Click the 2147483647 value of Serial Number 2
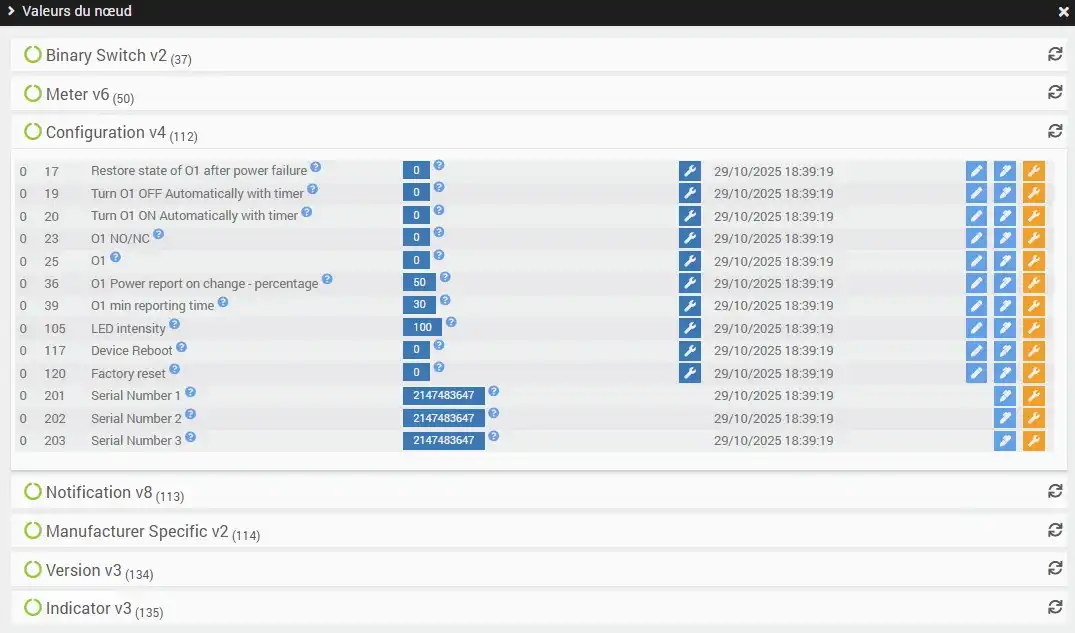This screenshot has height=633, width=1075. pyautogui.click(x=443, y=418)
